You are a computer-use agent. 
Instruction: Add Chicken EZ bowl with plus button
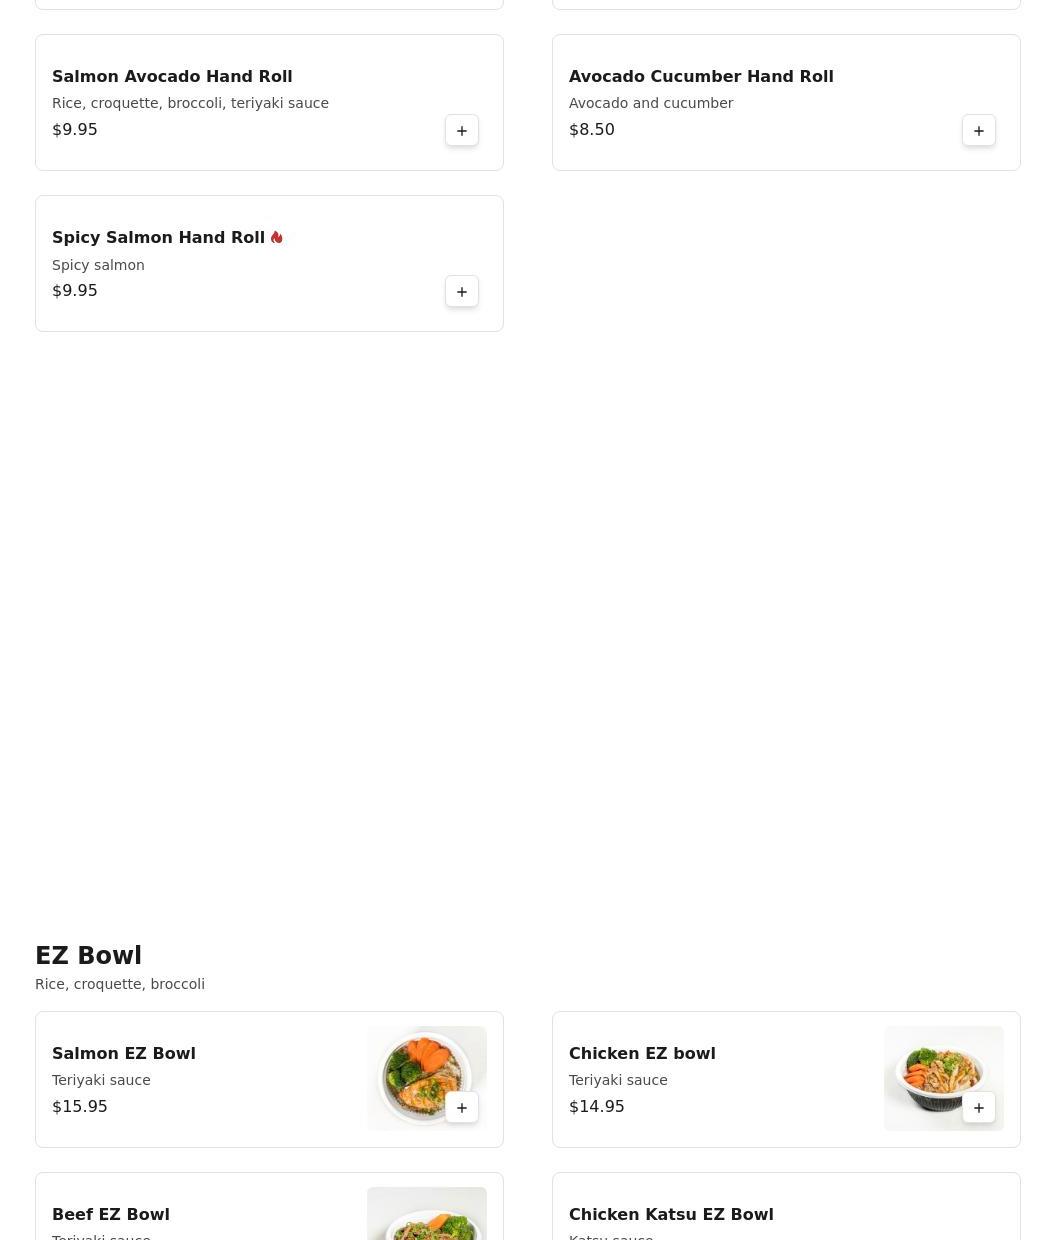coord(979,1107)
